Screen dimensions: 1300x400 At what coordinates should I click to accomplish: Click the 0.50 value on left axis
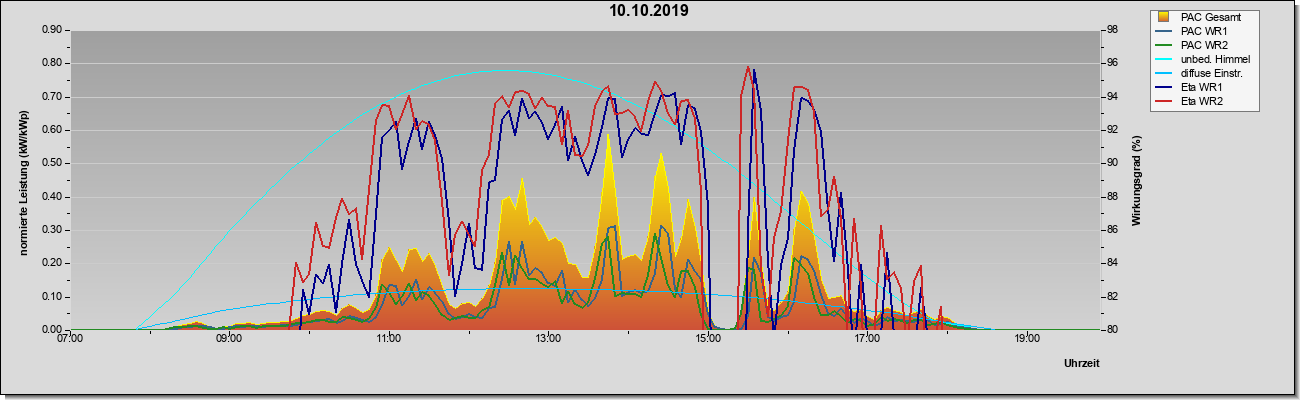(x=52, y=163)
